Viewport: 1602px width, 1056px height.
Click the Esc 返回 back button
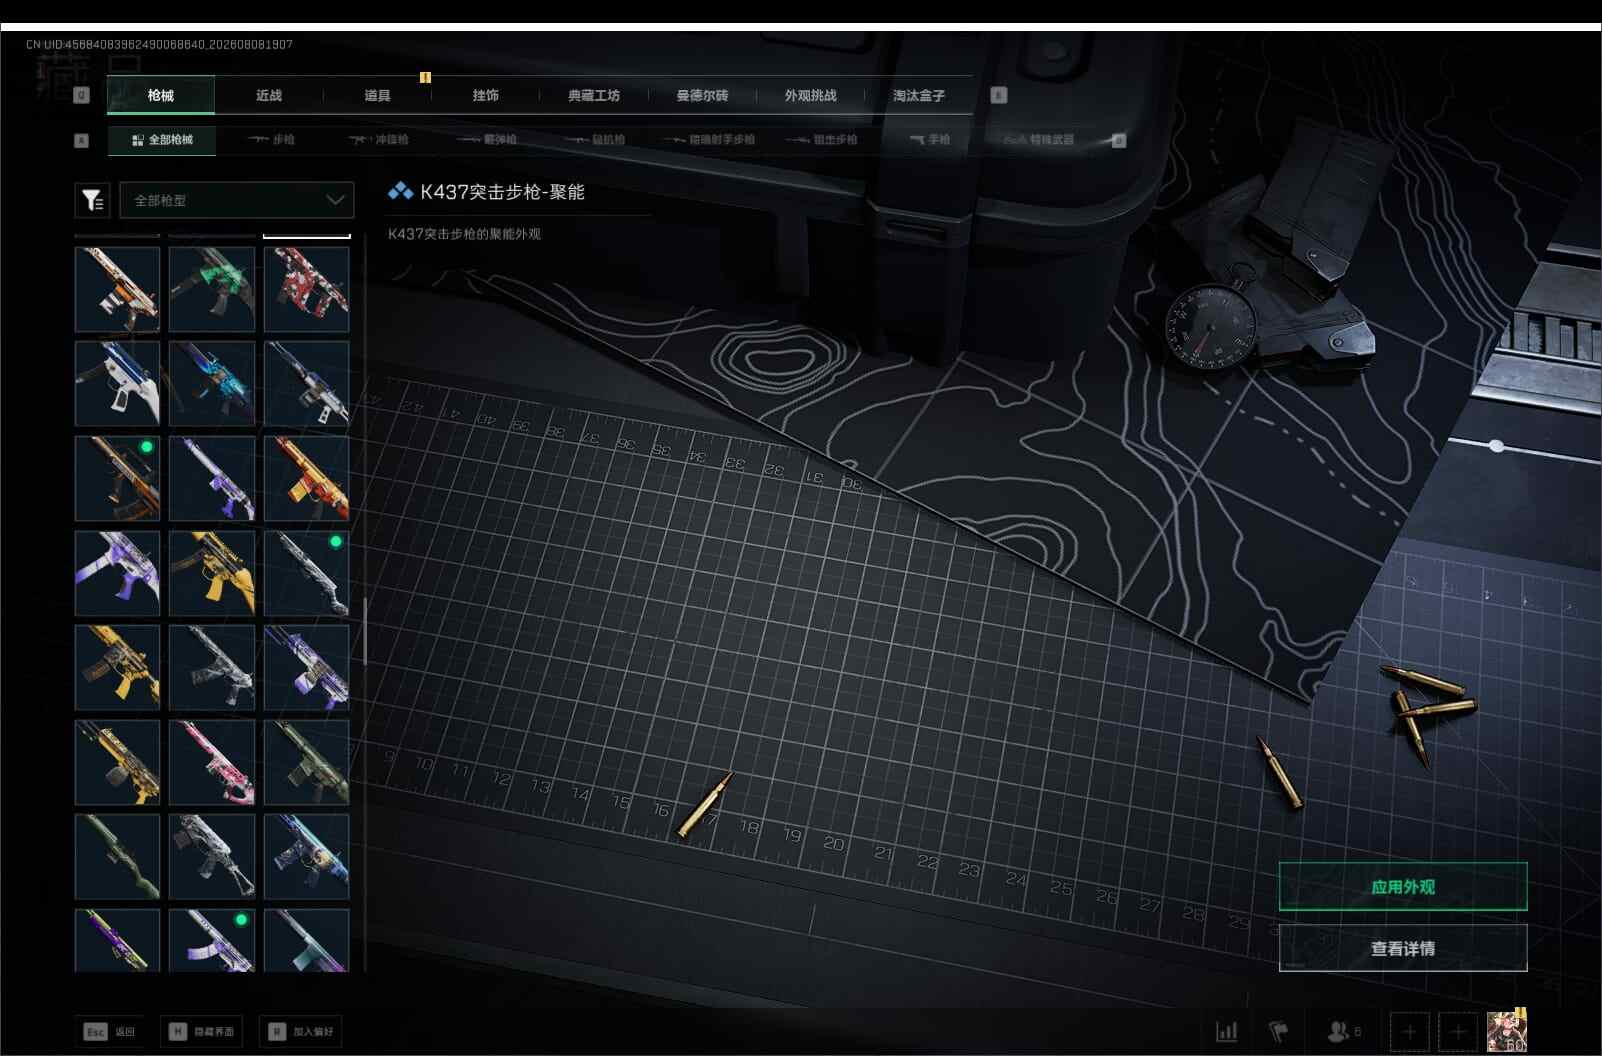pyautogui.click(x=110, y=1031)
